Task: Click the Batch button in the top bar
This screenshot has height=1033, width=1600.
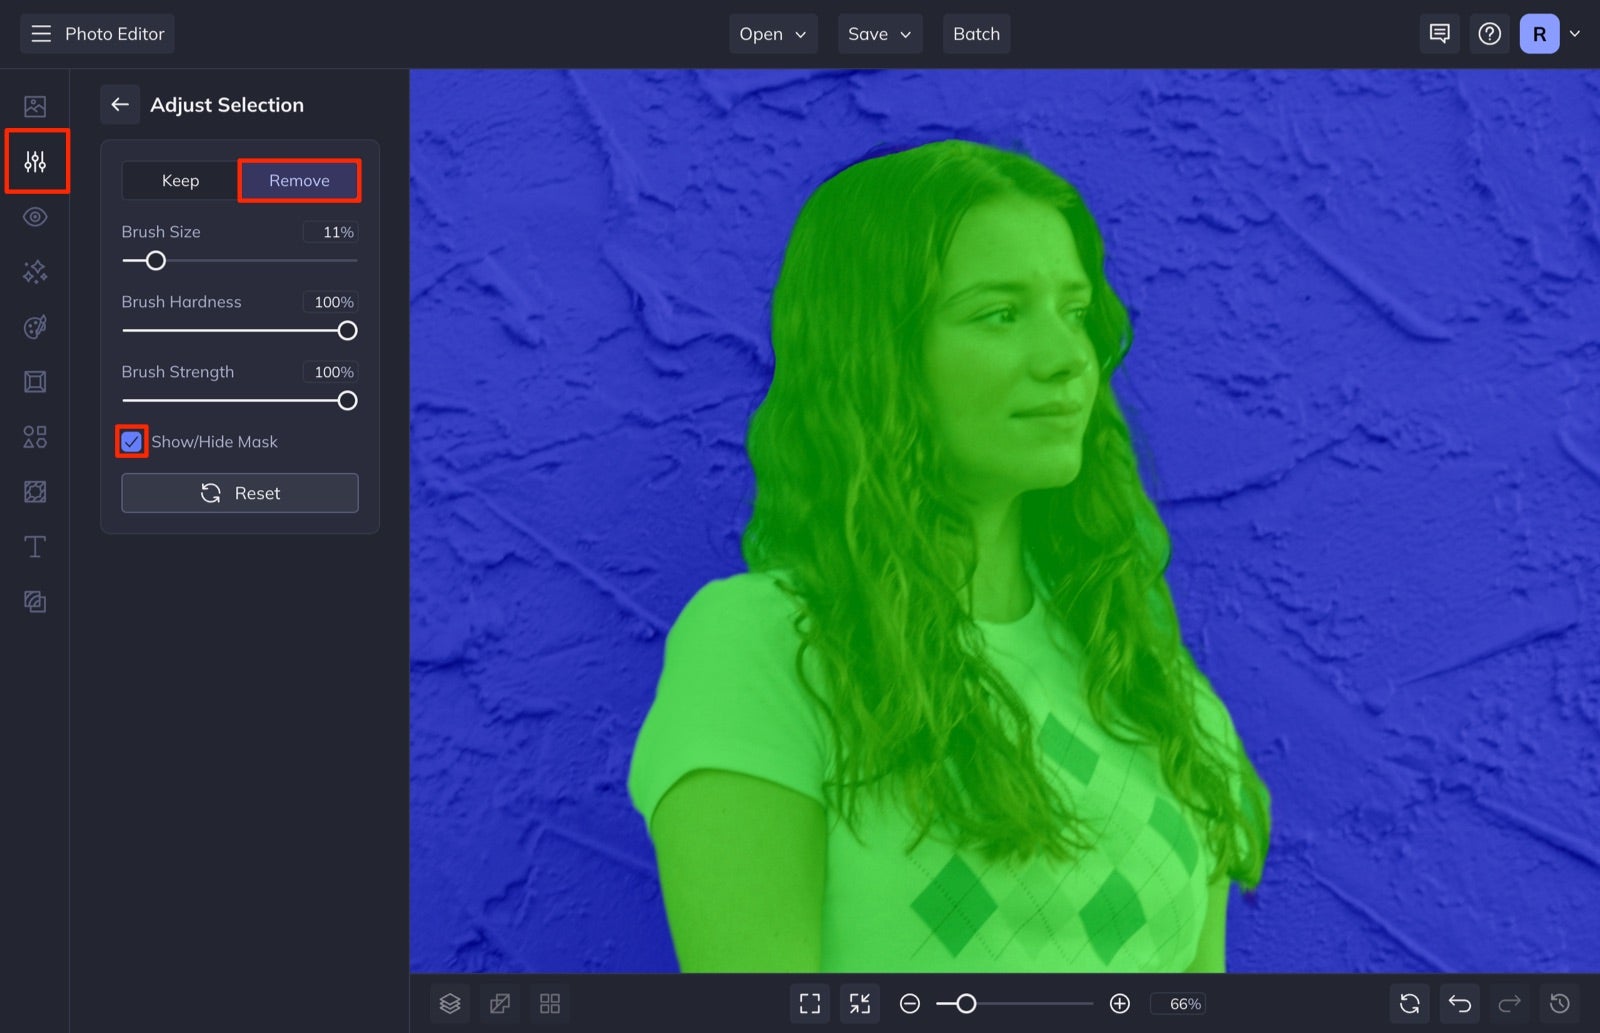Action: [x=976, y=33]
